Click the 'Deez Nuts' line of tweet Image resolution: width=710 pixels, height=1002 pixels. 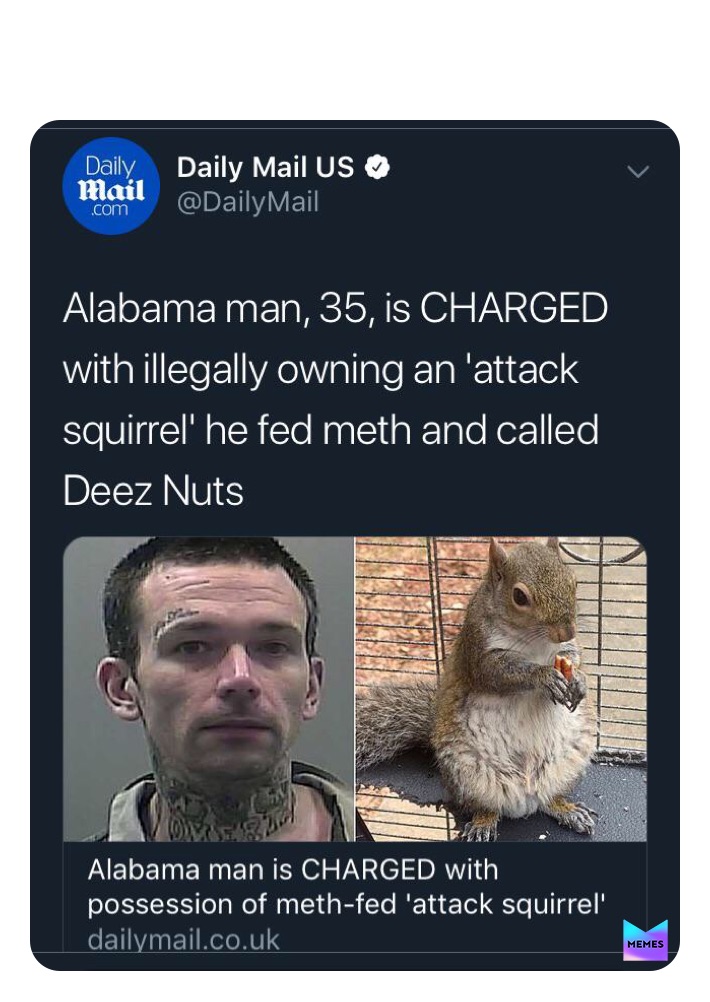[x=153, y=491]
